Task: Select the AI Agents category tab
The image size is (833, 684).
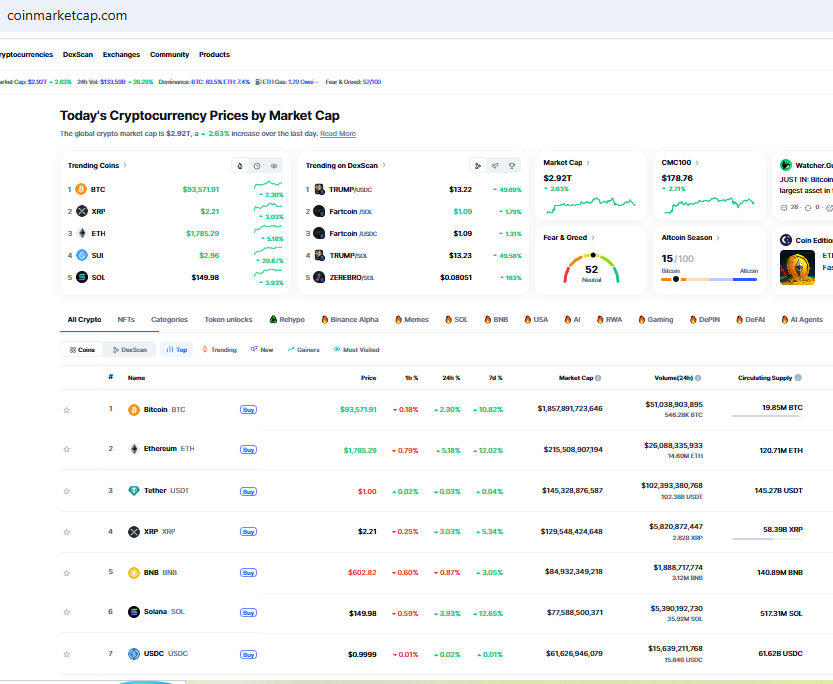Action: click(802, 320)
